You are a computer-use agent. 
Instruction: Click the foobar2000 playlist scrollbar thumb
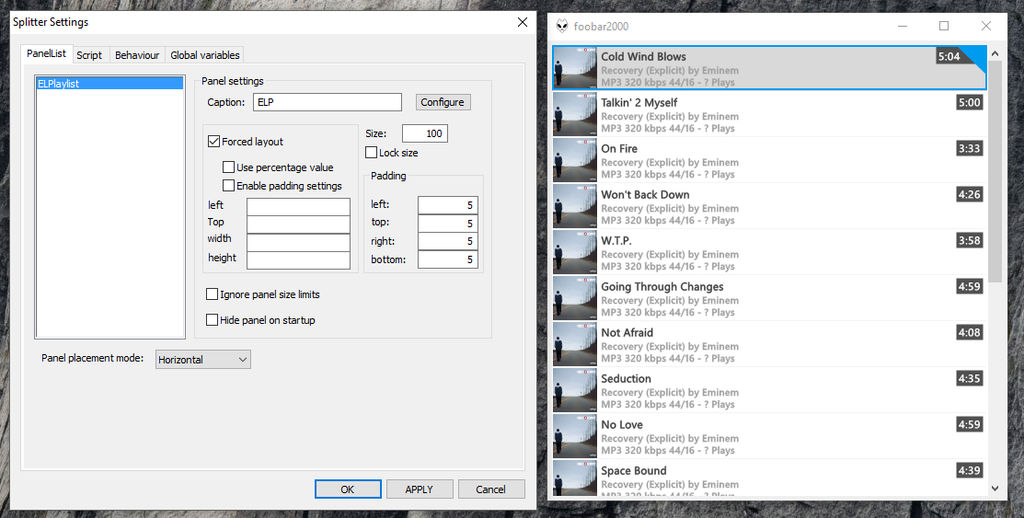coord(995,173)
